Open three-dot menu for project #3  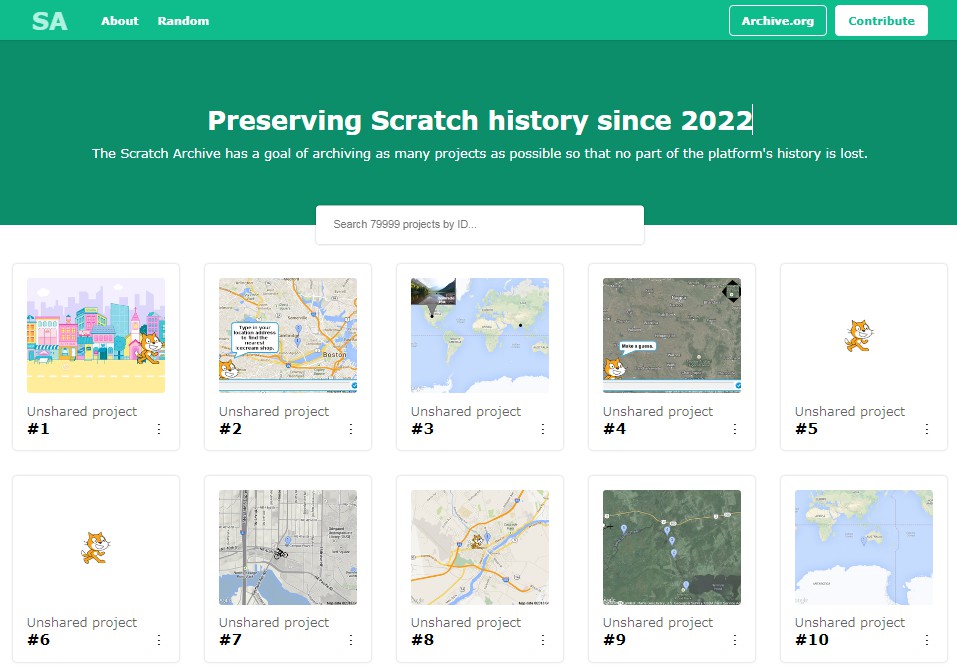[x=543, y=429]
